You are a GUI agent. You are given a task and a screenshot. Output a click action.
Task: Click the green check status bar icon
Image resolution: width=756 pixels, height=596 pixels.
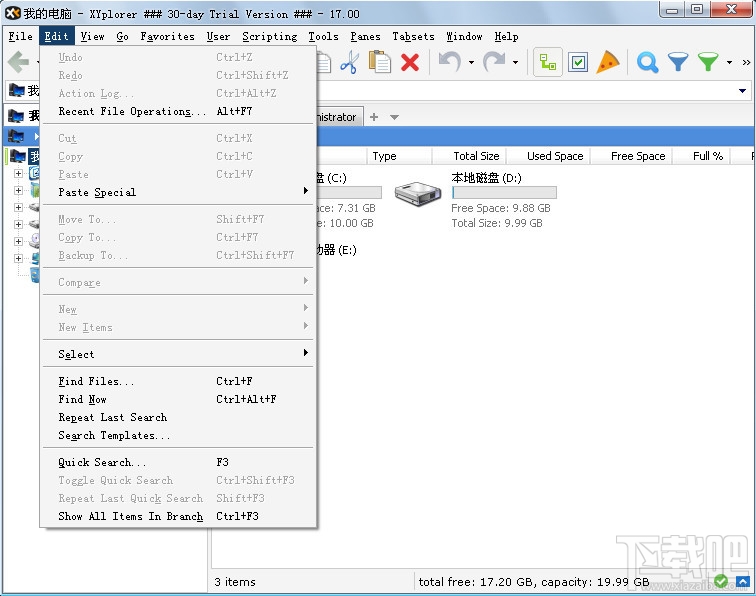click(x=721, y=581)
